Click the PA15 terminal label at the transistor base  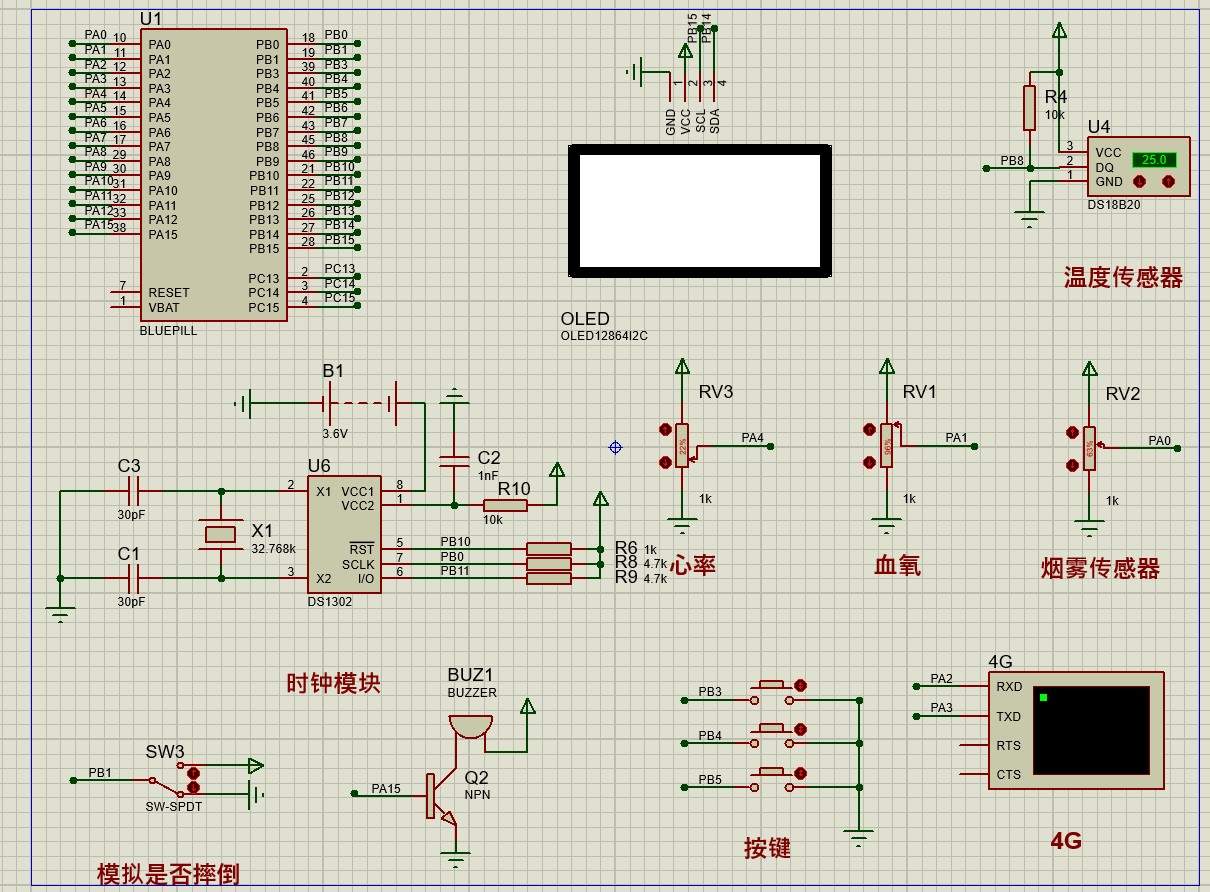(386, 788)
